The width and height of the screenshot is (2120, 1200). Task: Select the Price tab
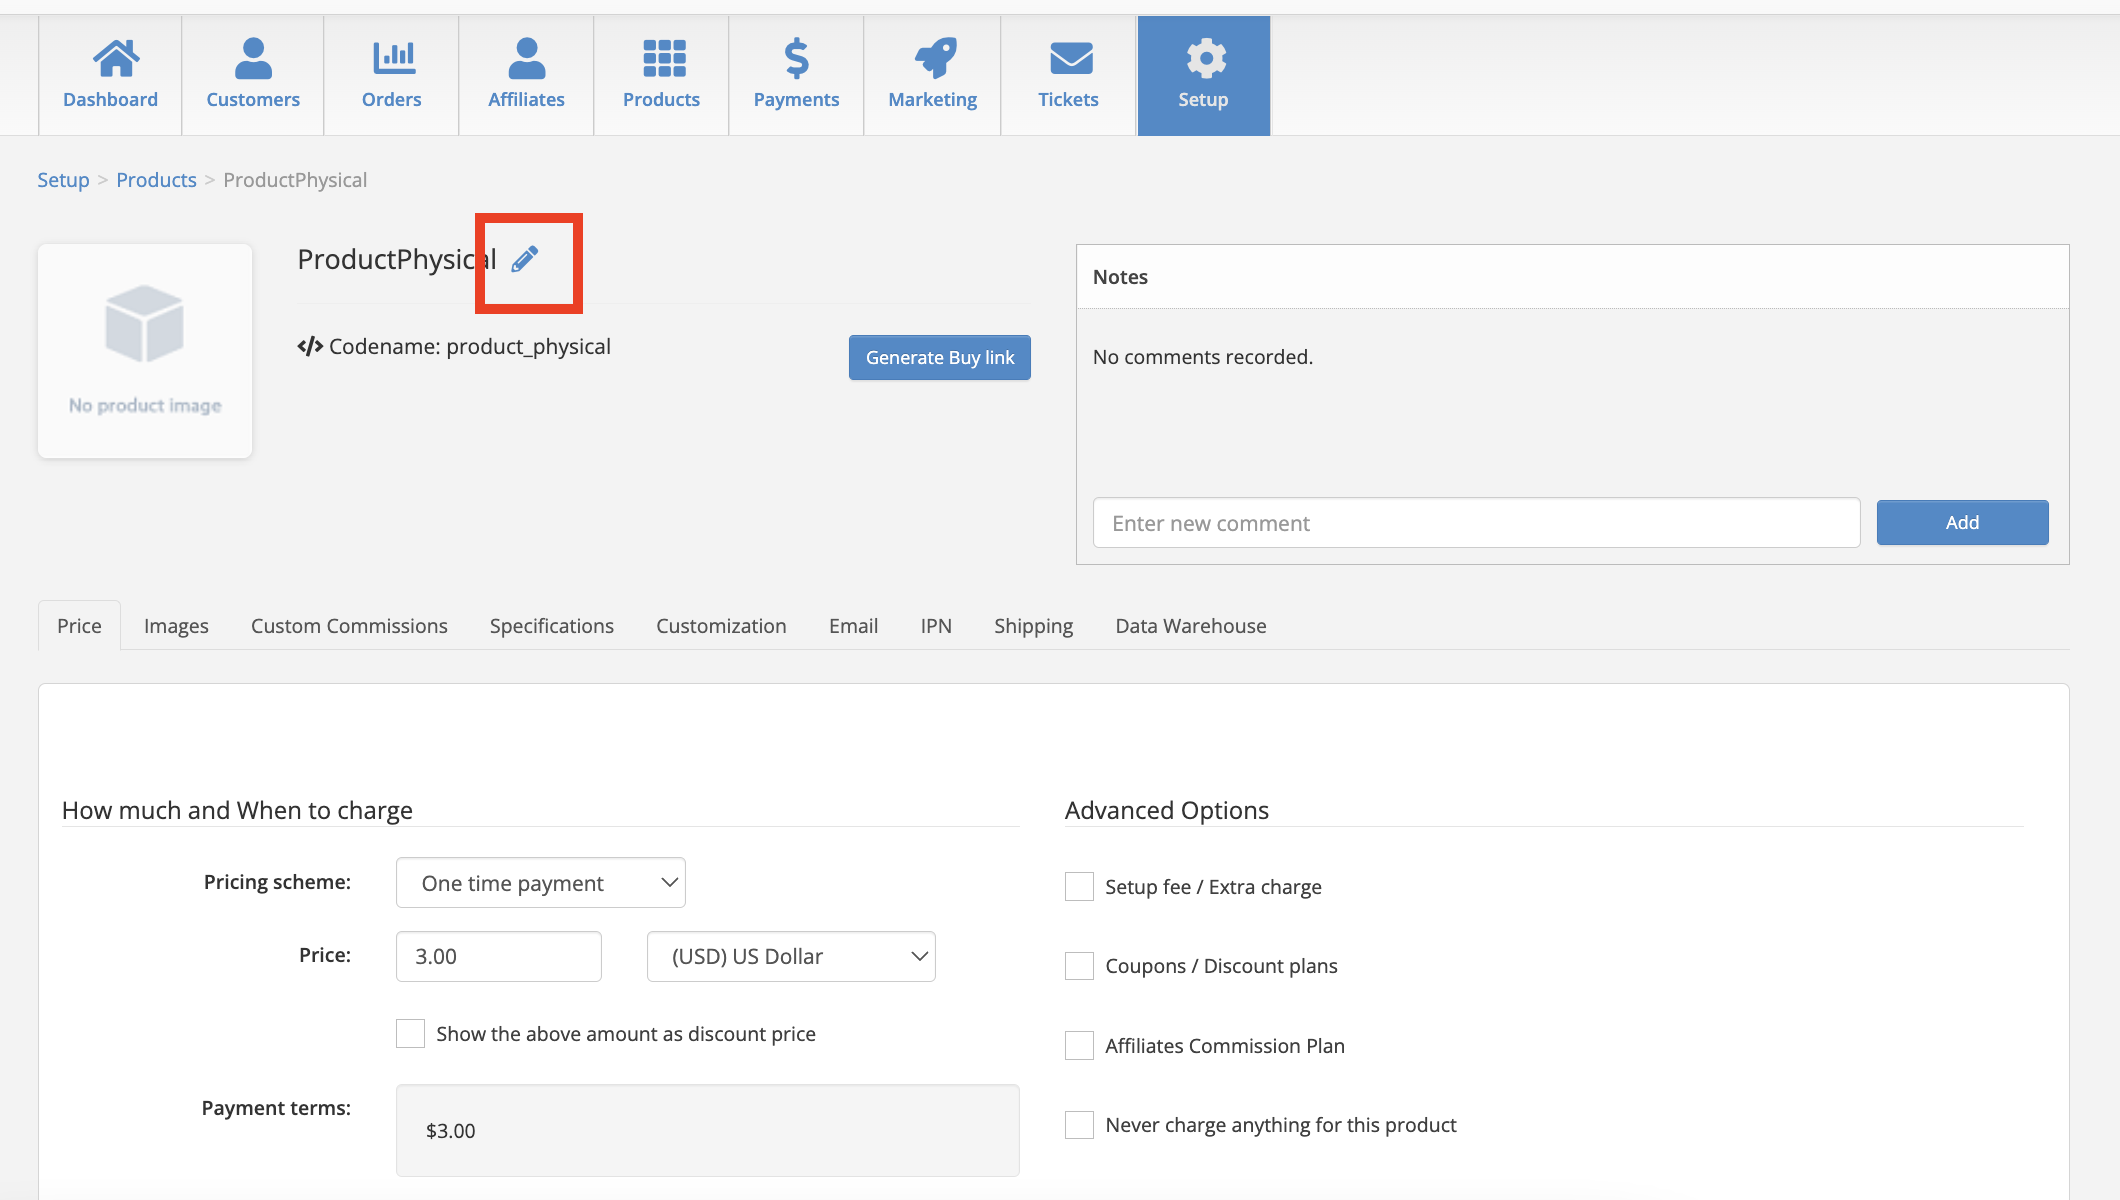tap(79, 625)
